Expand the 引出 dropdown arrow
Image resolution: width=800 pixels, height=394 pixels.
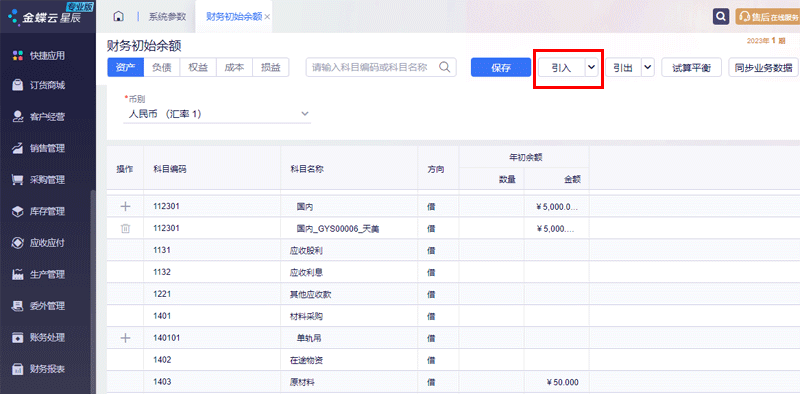point(648,68)
